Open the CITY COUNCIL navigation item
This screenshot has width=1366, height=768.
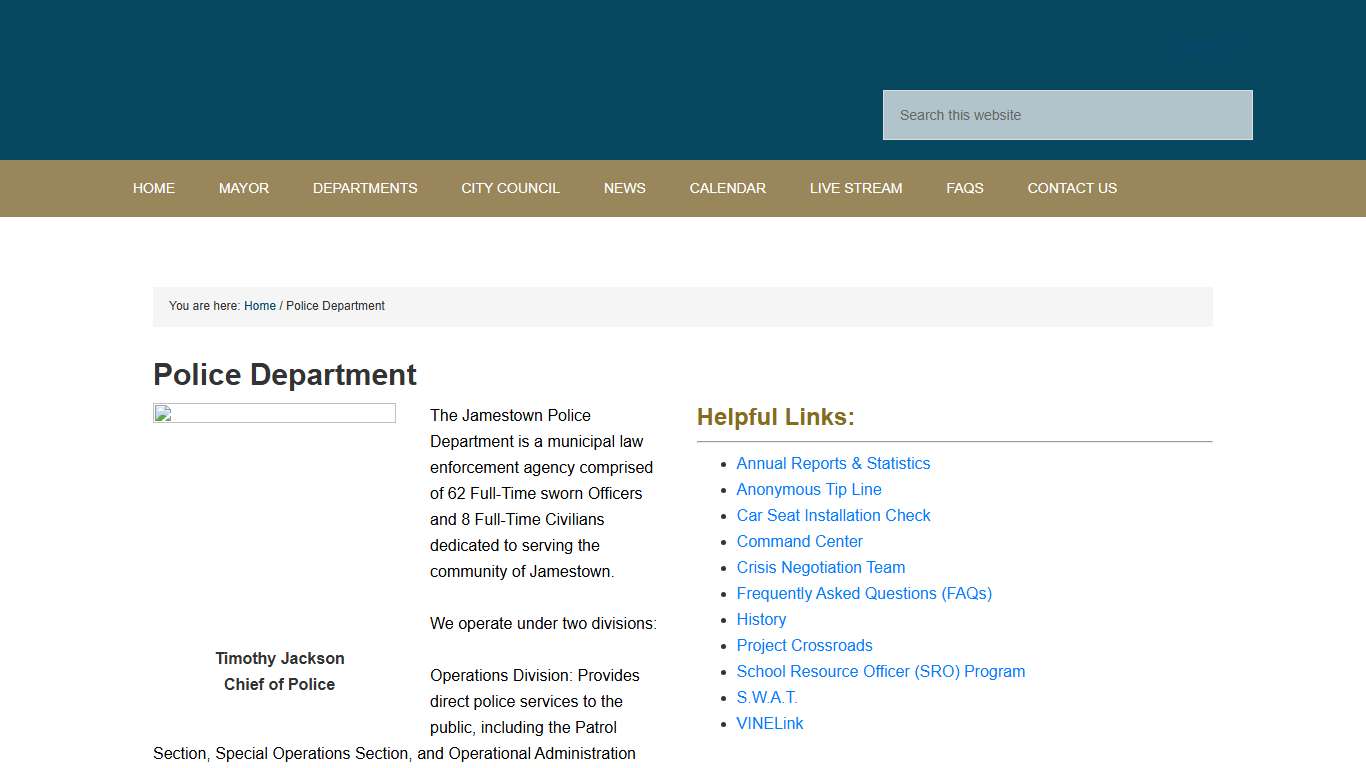510,188
